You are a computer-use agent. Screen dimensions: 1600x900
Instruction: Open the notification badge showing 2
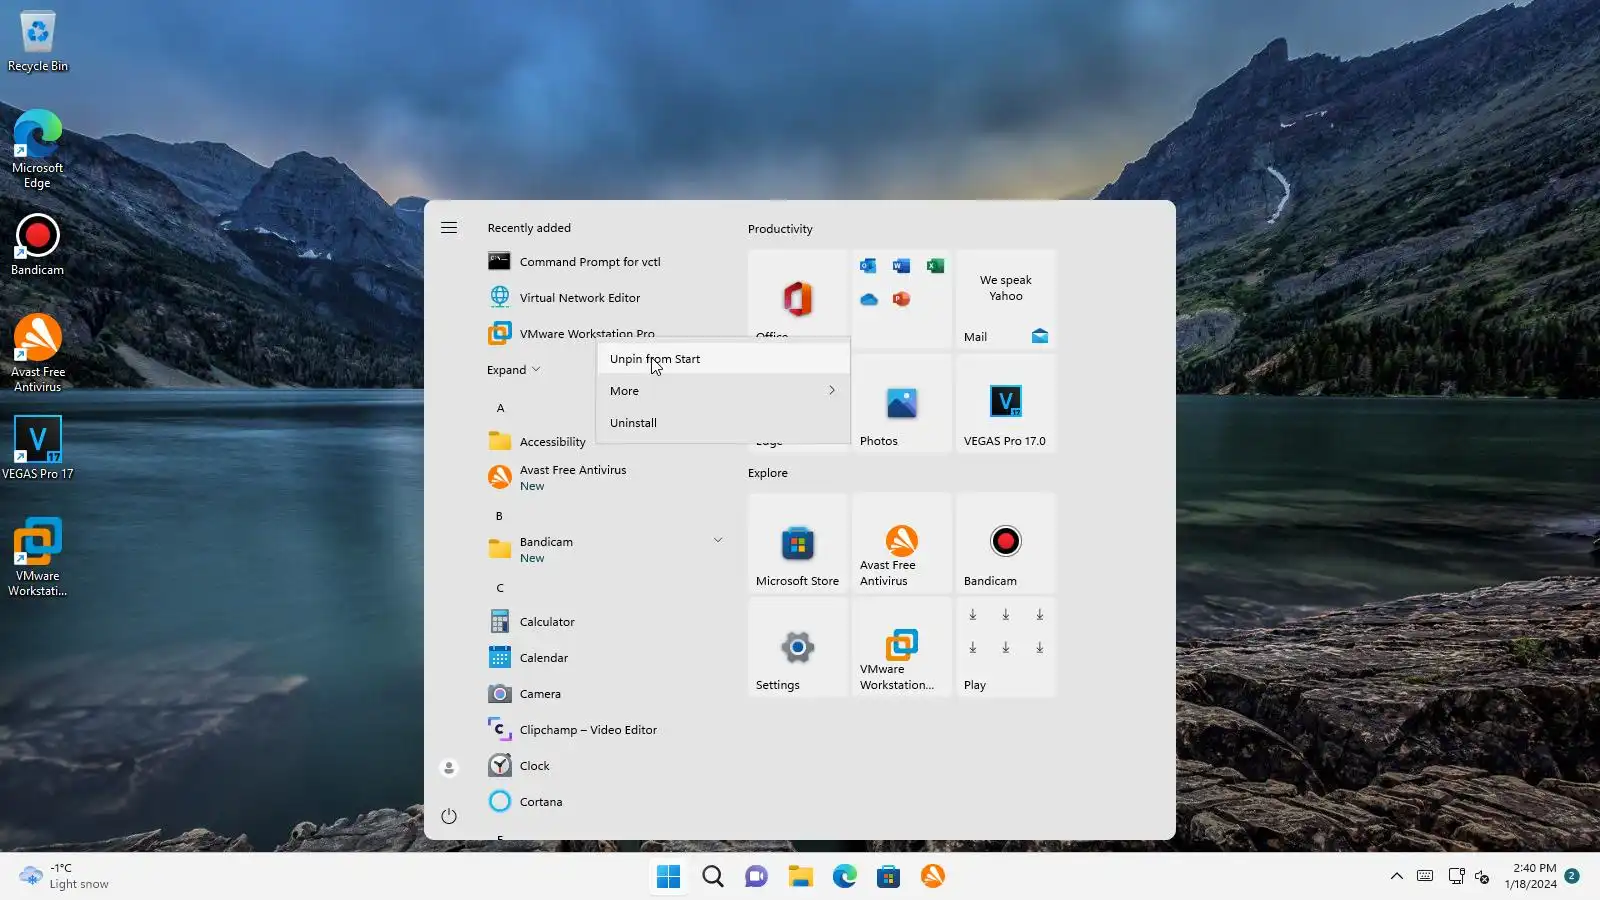[1572, 876]
